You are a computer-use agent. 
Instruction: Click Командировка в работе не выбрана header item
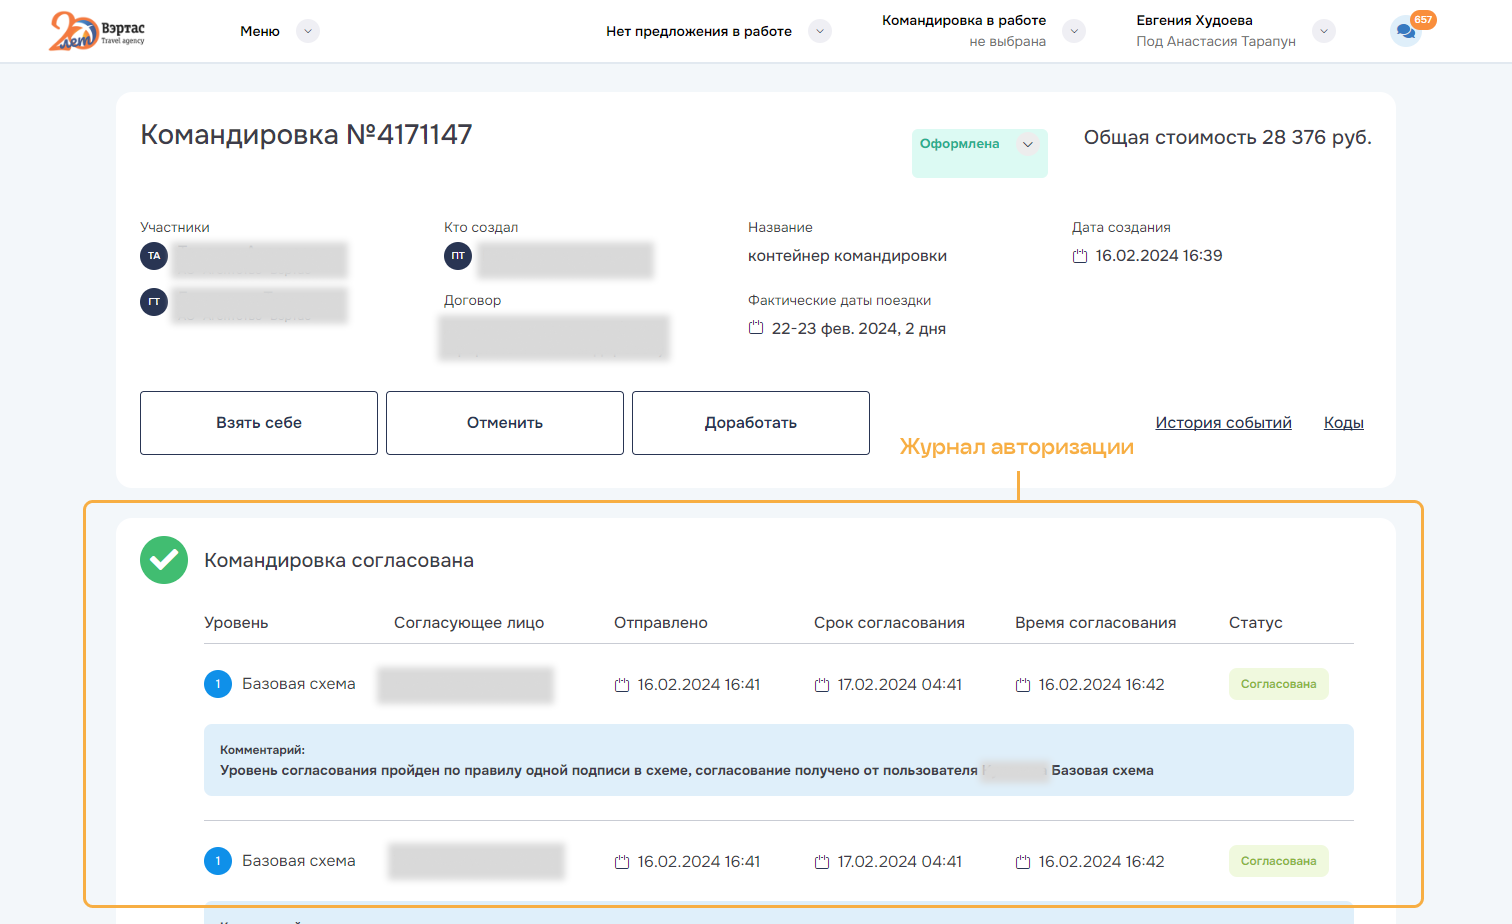(x=964, y=31)
